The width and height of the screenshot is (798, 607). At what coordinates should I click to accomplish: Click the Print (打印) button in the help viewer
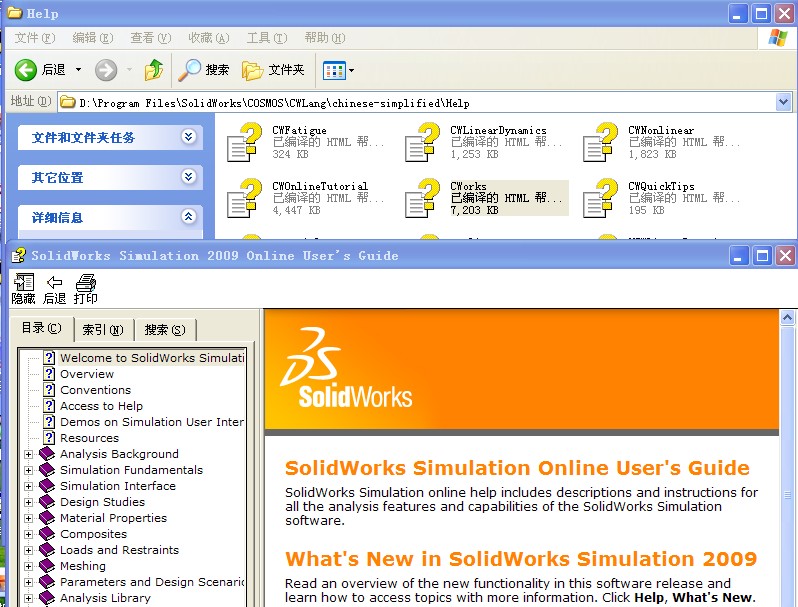pyautogui.click(x=86, y=289)
